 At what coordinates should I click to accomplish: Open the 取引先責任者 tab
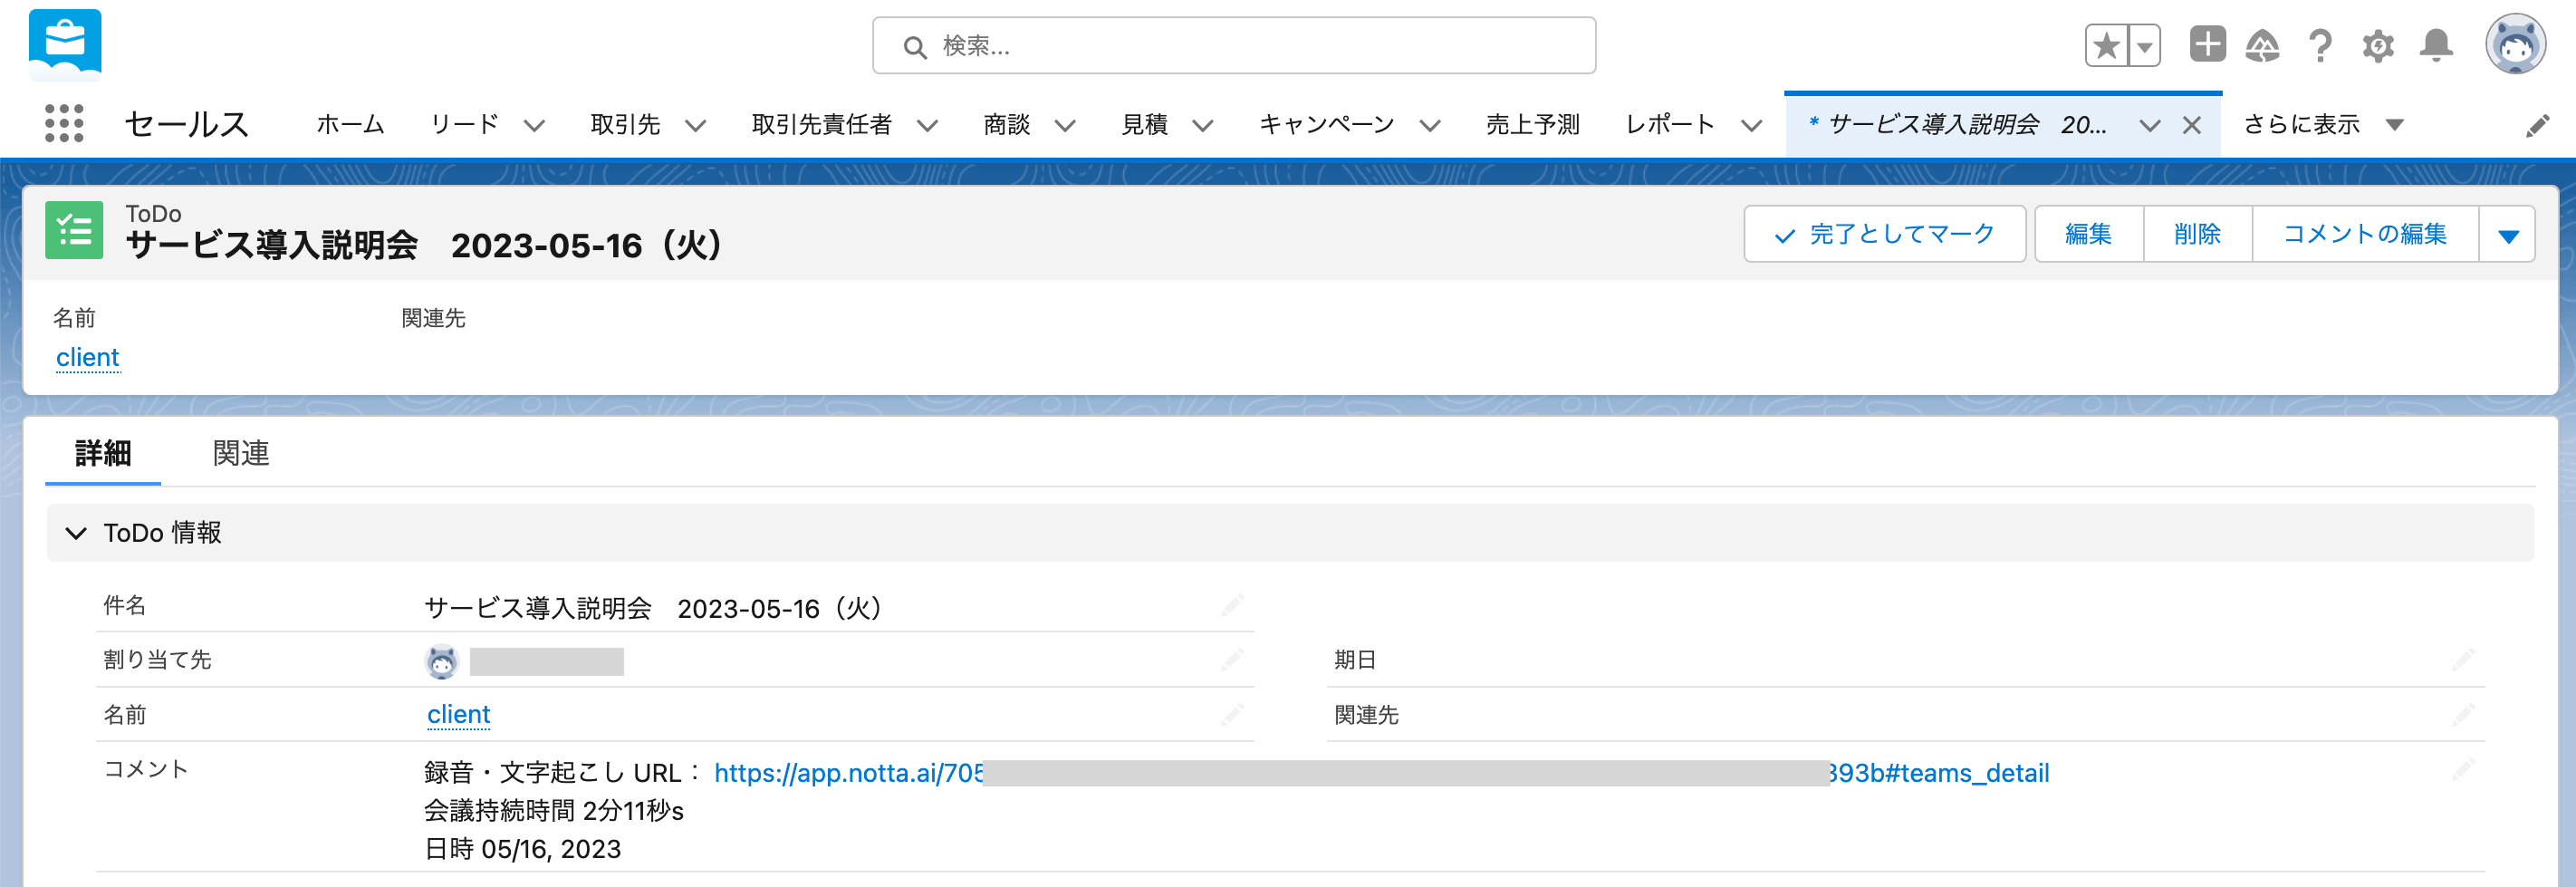821,124
